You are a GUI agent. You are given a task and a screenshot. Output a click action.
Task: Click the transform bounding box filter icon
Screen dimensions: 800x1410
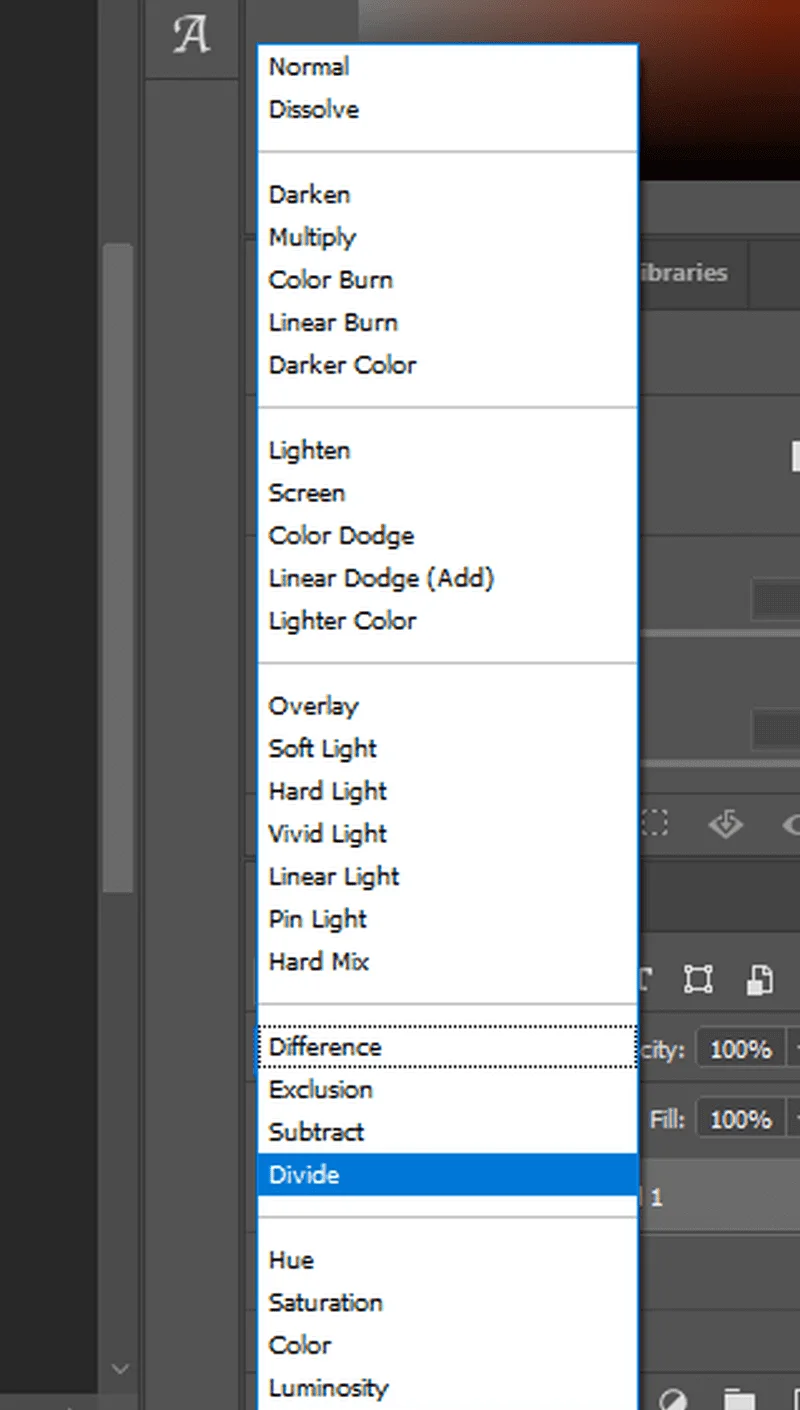tap(698, 980)
